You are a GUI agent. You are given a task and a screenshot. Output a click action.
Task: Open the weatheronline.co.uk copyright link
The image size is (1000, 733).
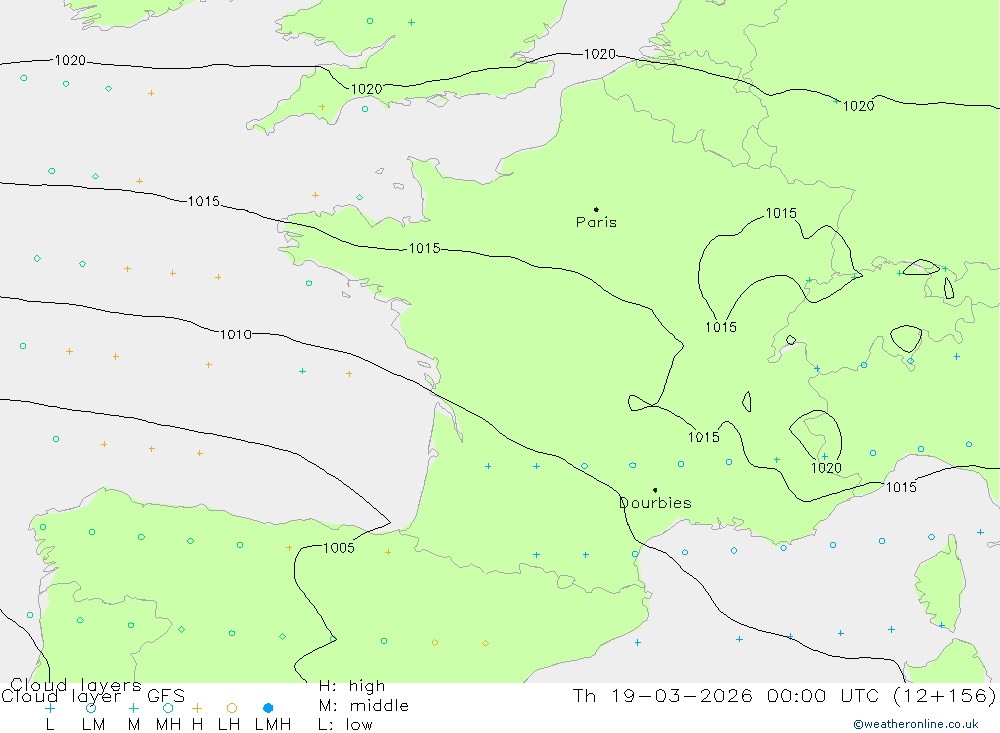pos(916,724)
